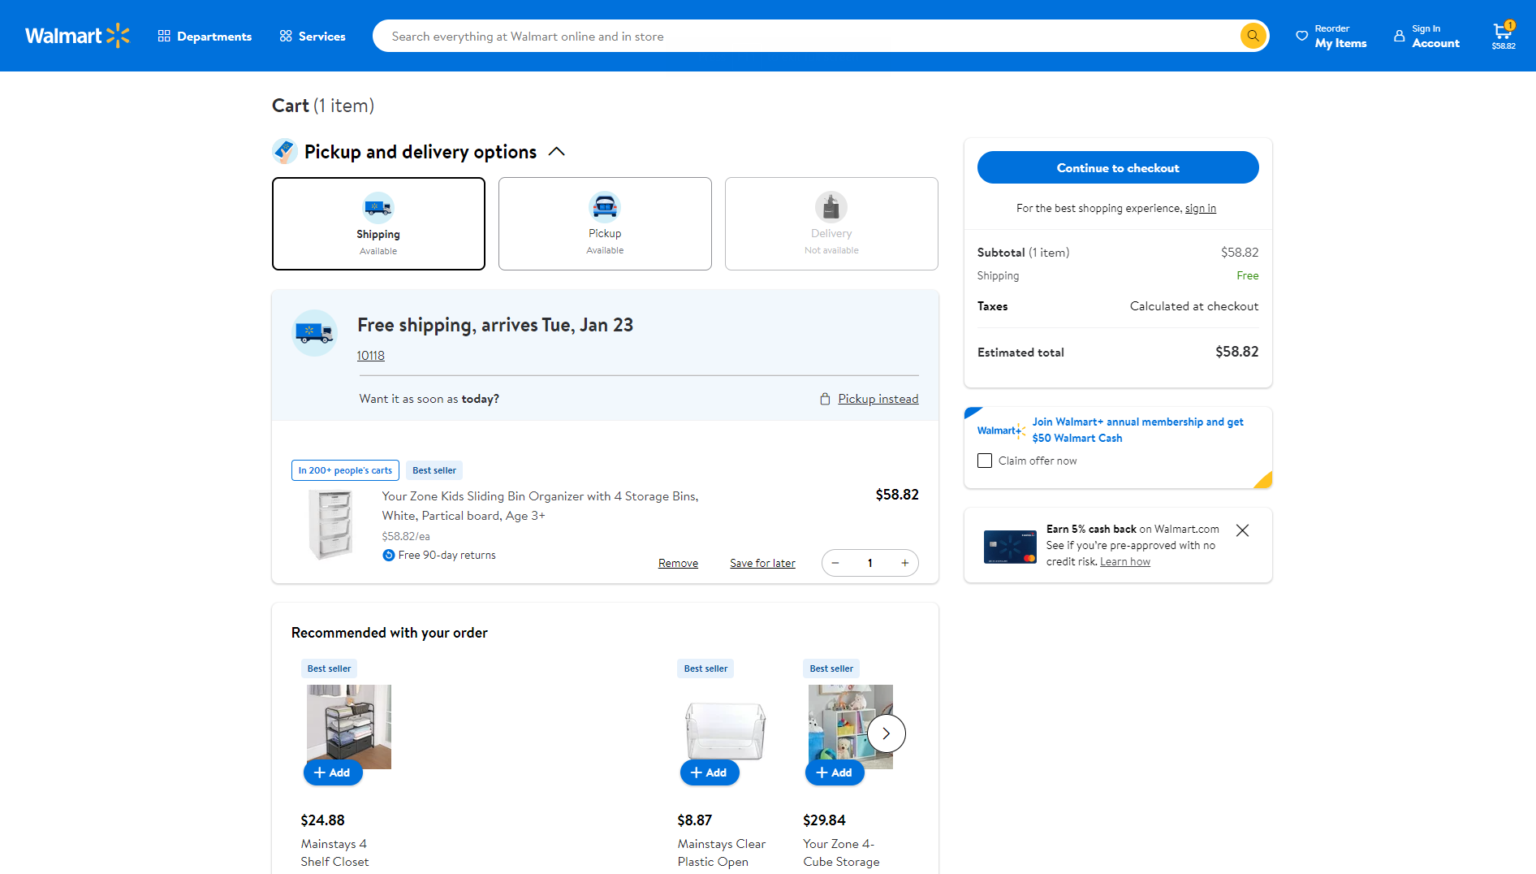
Task: Check the Claim offer now checkbox
Action: click(x=984, y=460)
